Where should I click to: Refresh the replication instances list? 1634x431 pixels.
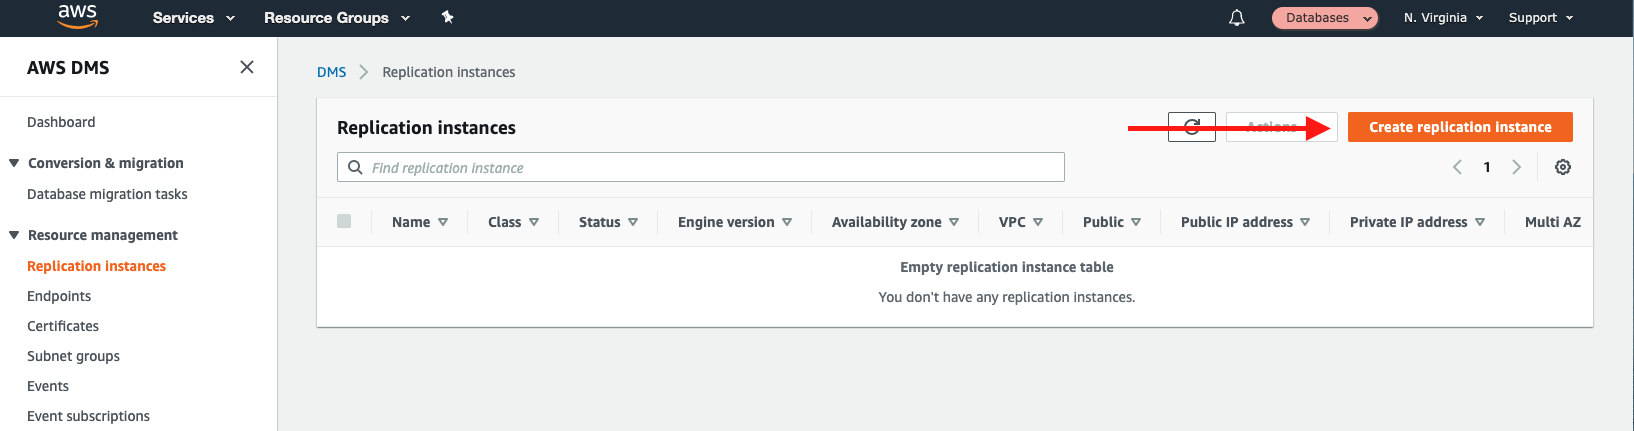[x=1191, y=127]
